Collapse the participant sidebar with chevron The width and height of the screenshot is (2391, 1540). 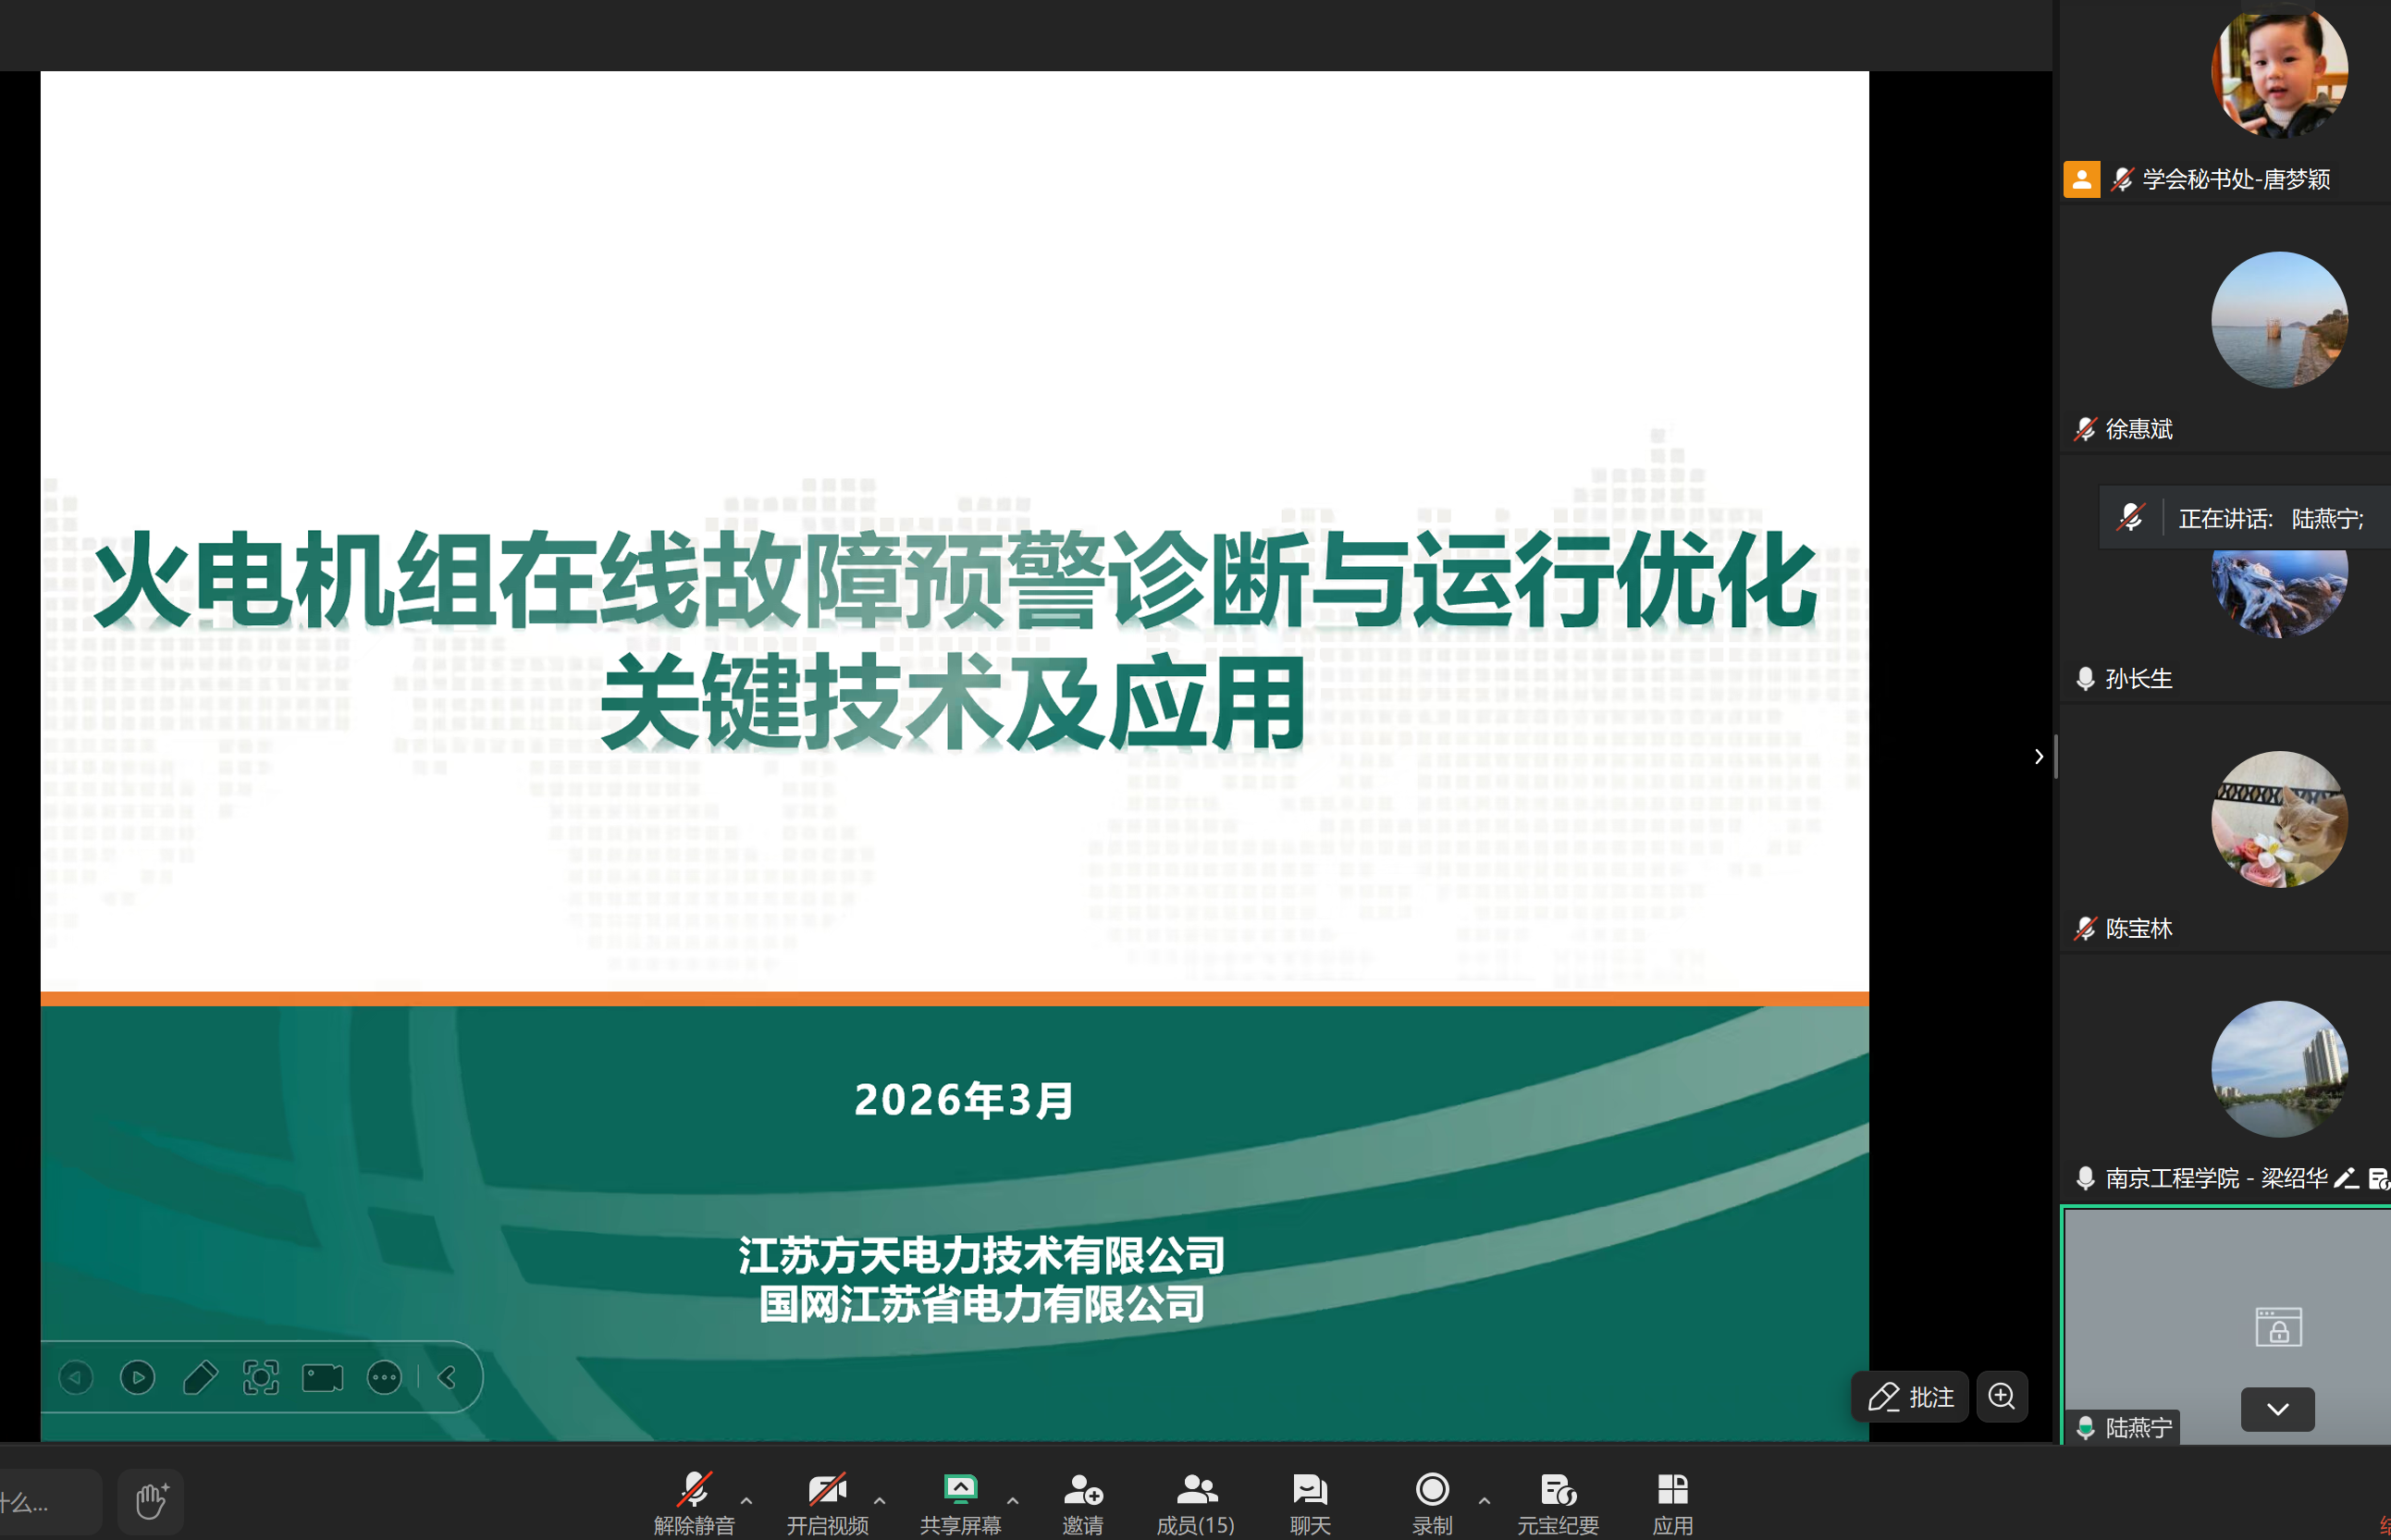coord(2038,757)
